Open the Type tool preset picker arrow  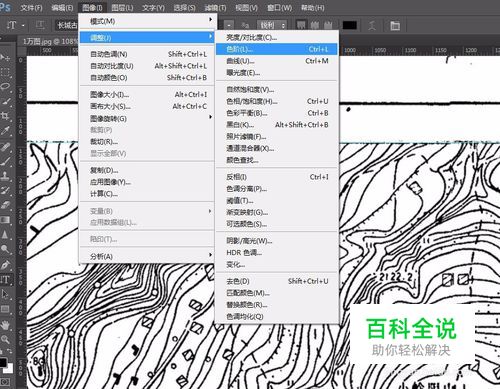[23, 25]
